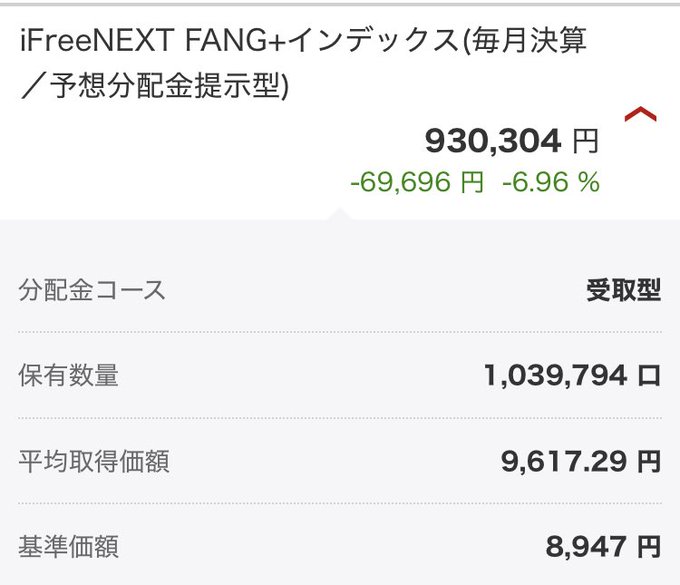Click the 1,039,794 holdings quantity value

[x=555, y=376]
